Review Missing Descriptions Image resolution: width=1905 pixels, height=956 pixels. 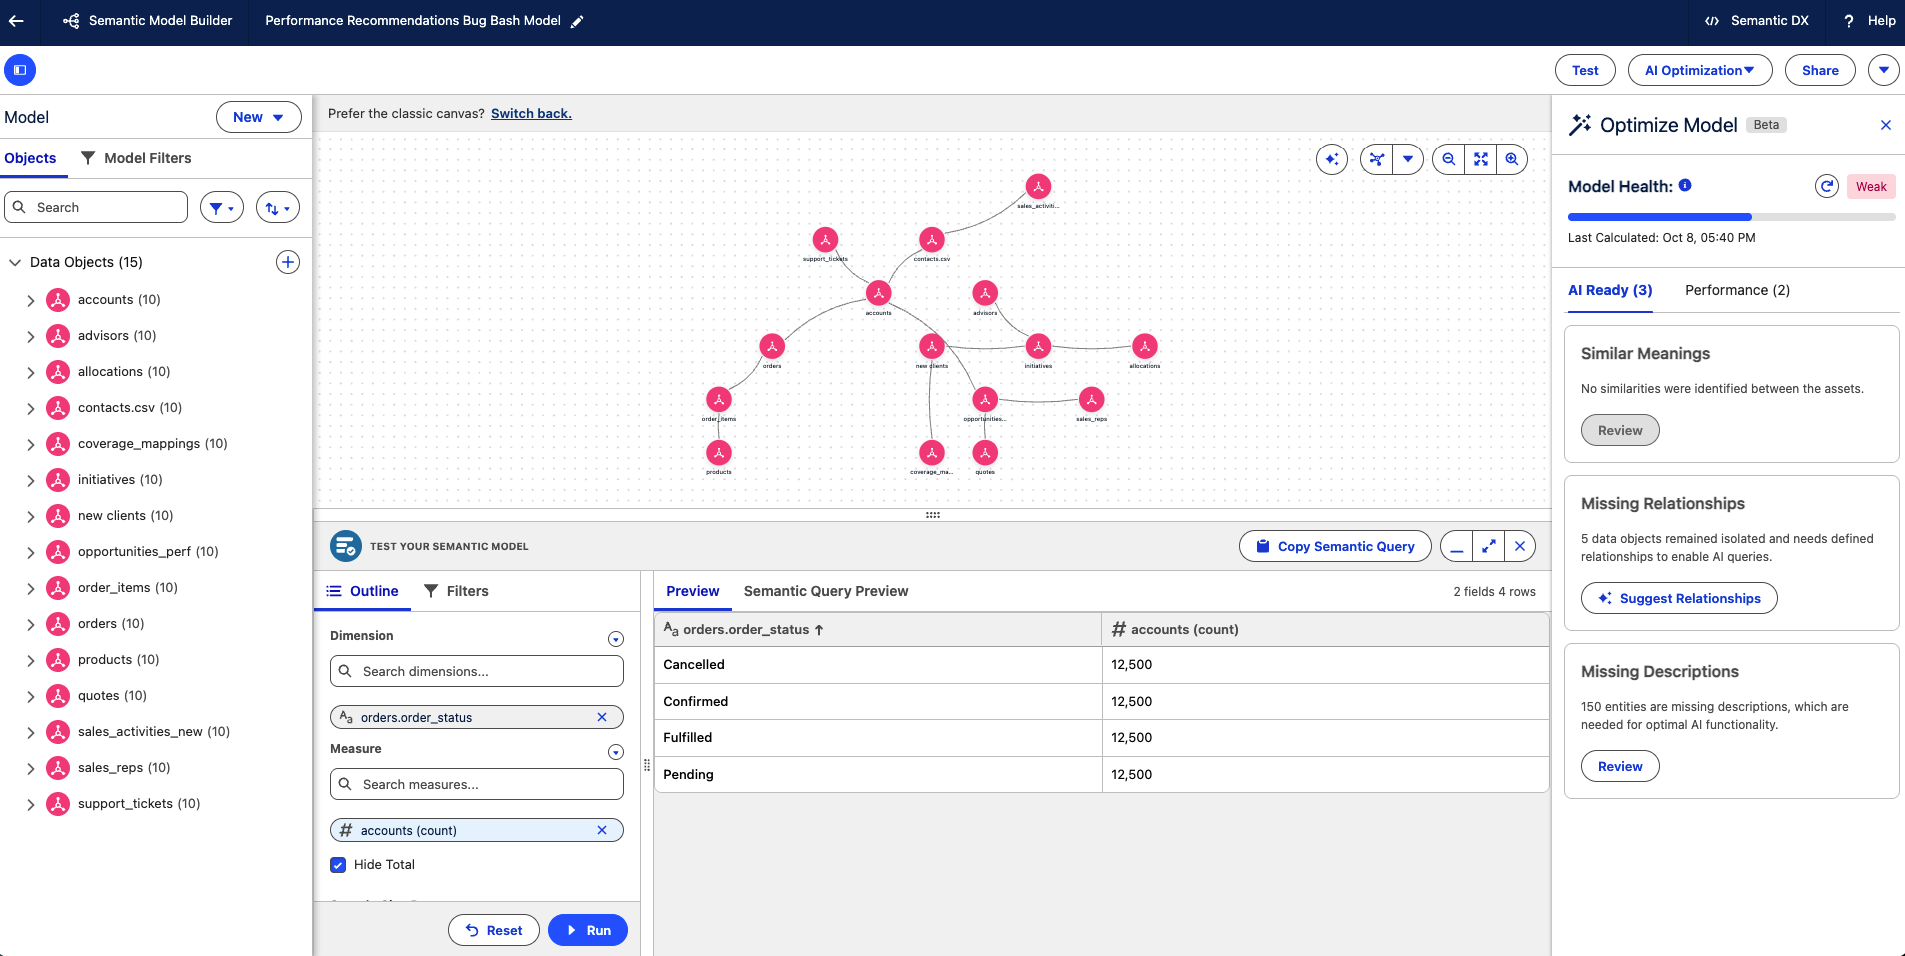pyautogui.click(x=1620, y=766)
